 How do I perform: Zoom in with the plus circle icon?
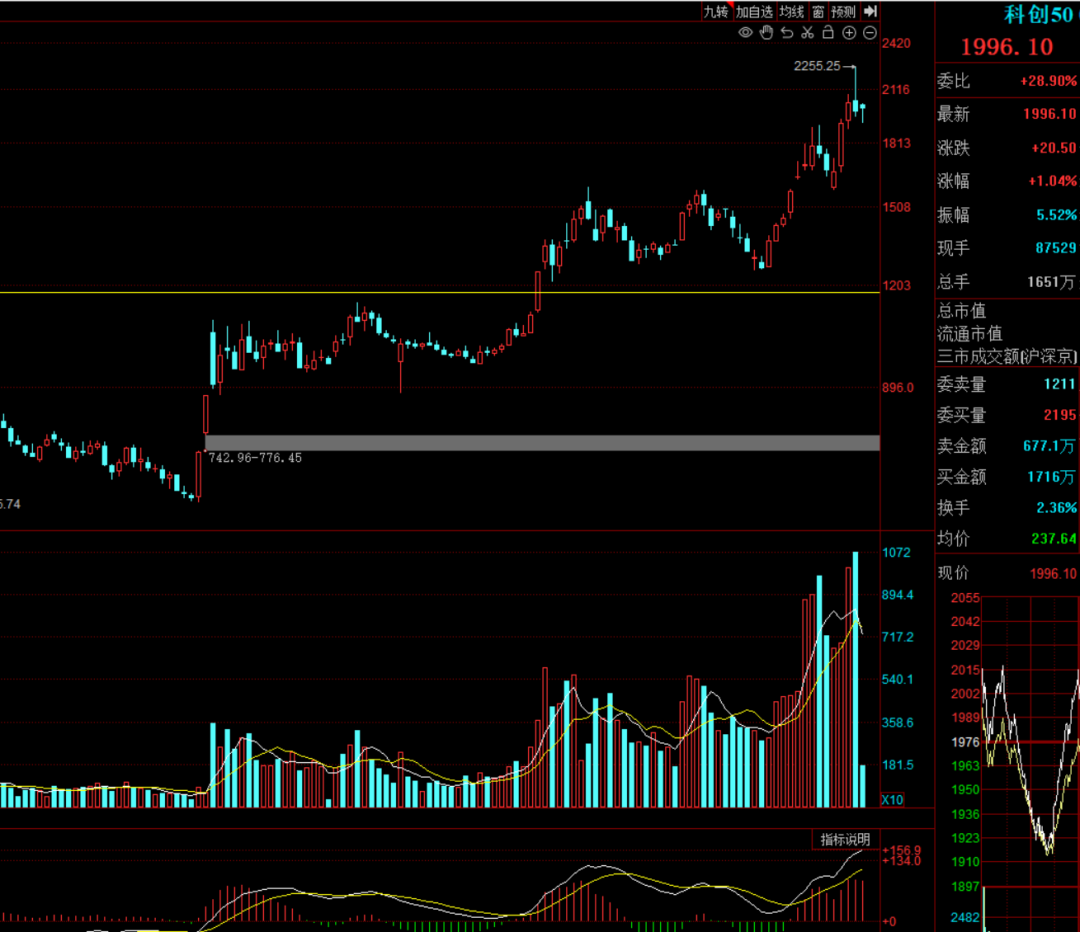click(849, 32)
